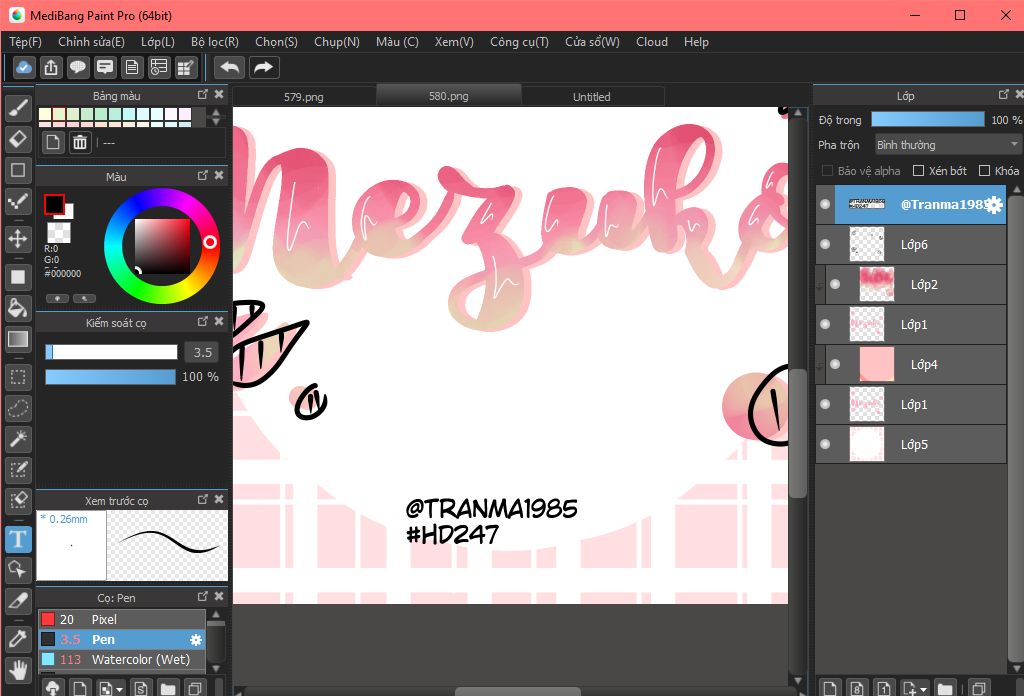1024x696 pixels.
Task: Click the Undo arrow
Action: (x=229, y=67)
